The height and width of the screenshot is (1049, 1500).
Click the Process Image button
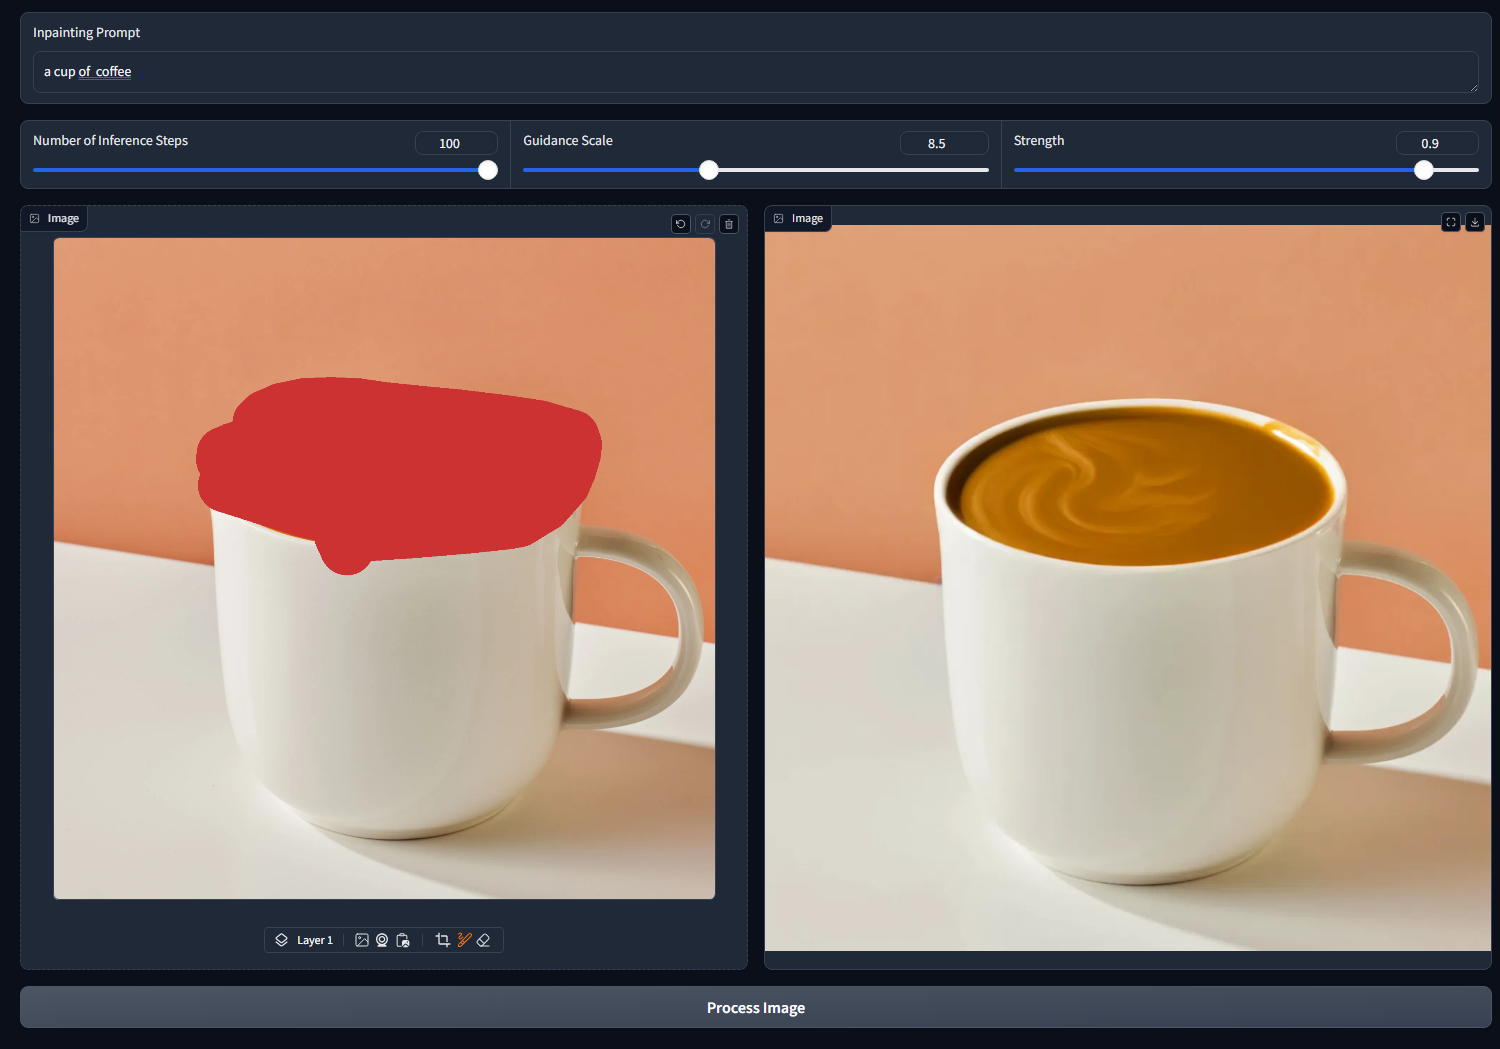755,1007
